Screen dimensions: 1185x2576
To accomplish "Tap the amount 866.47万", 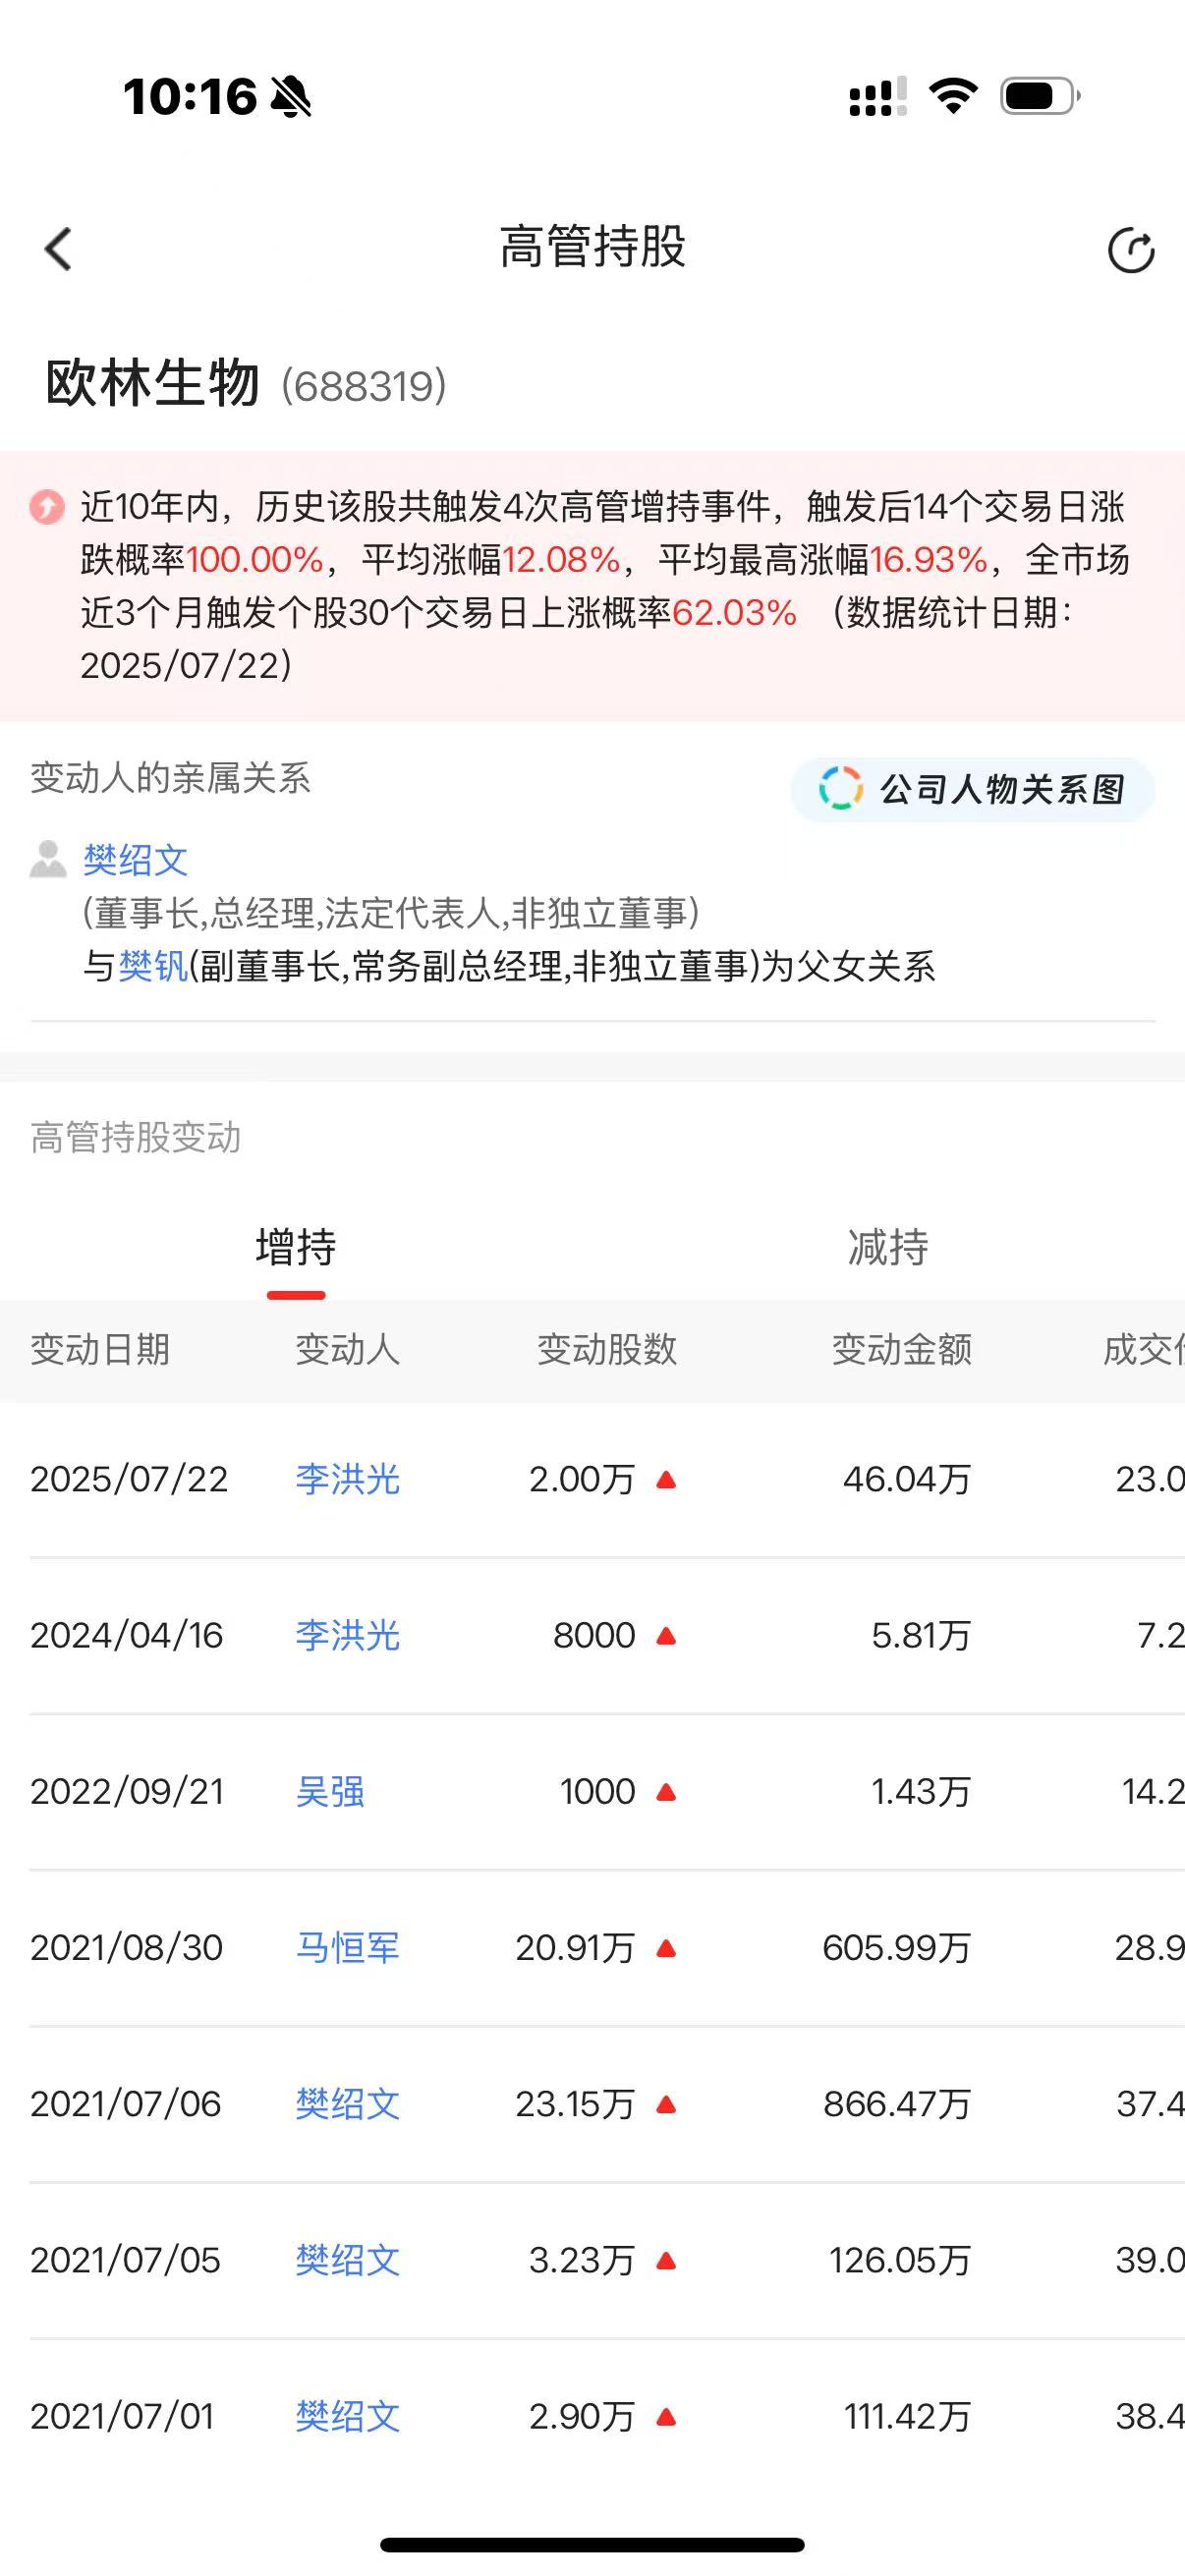I will point(897,2104).
